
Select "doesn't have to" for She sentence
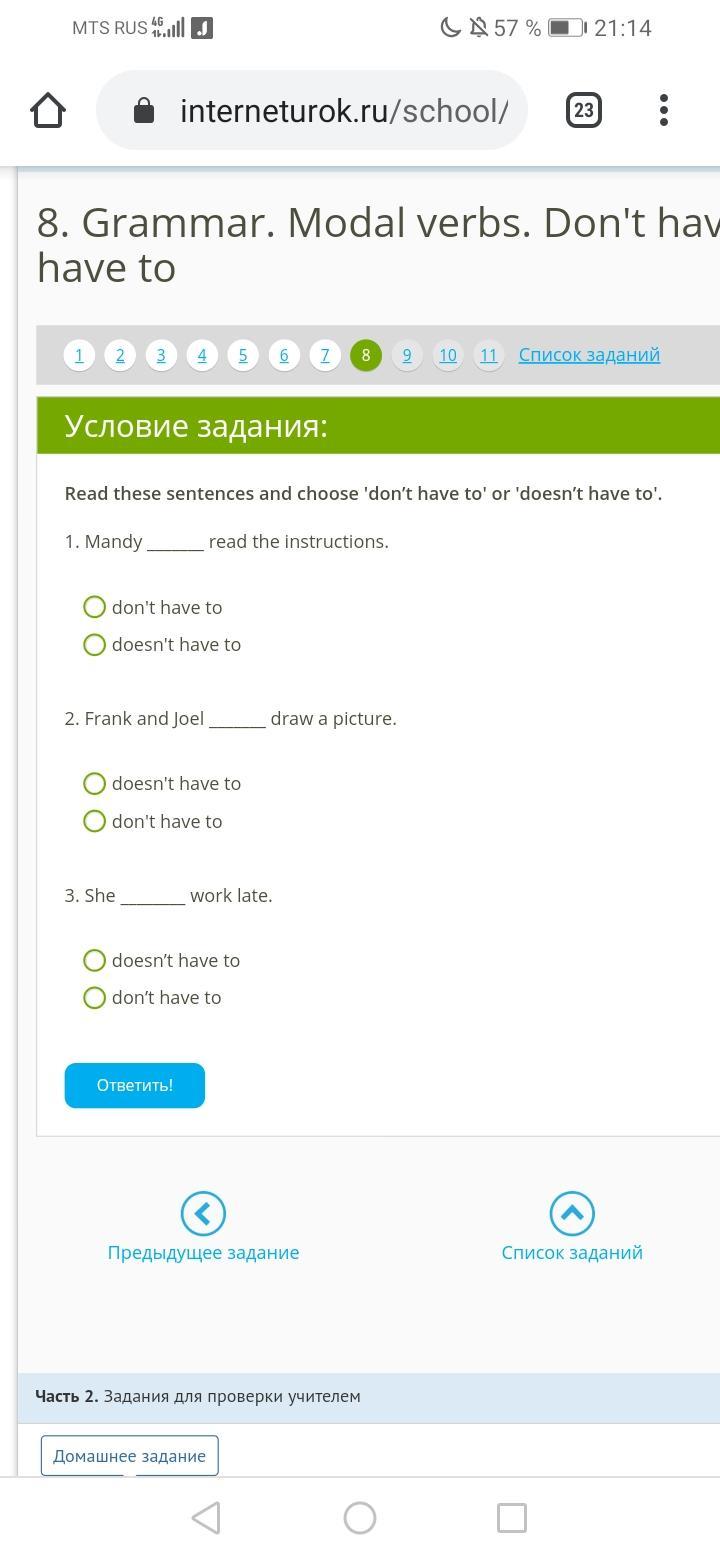coord(95,960)
